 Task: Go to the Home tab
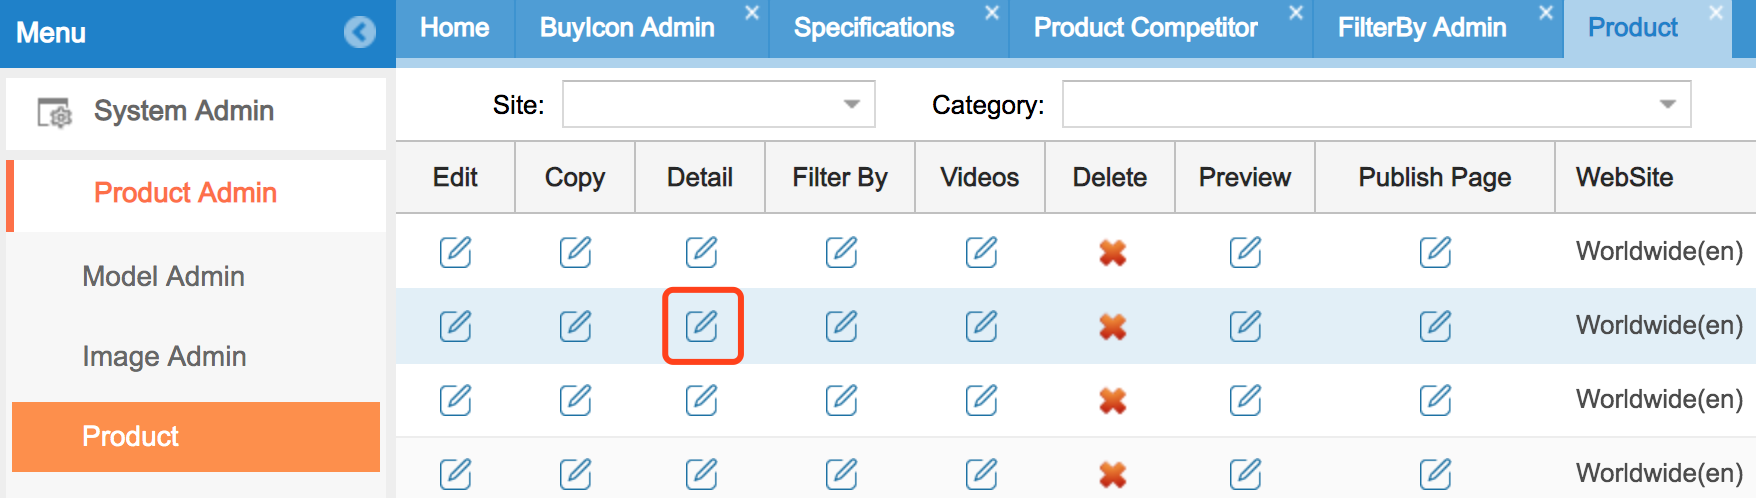455,28
